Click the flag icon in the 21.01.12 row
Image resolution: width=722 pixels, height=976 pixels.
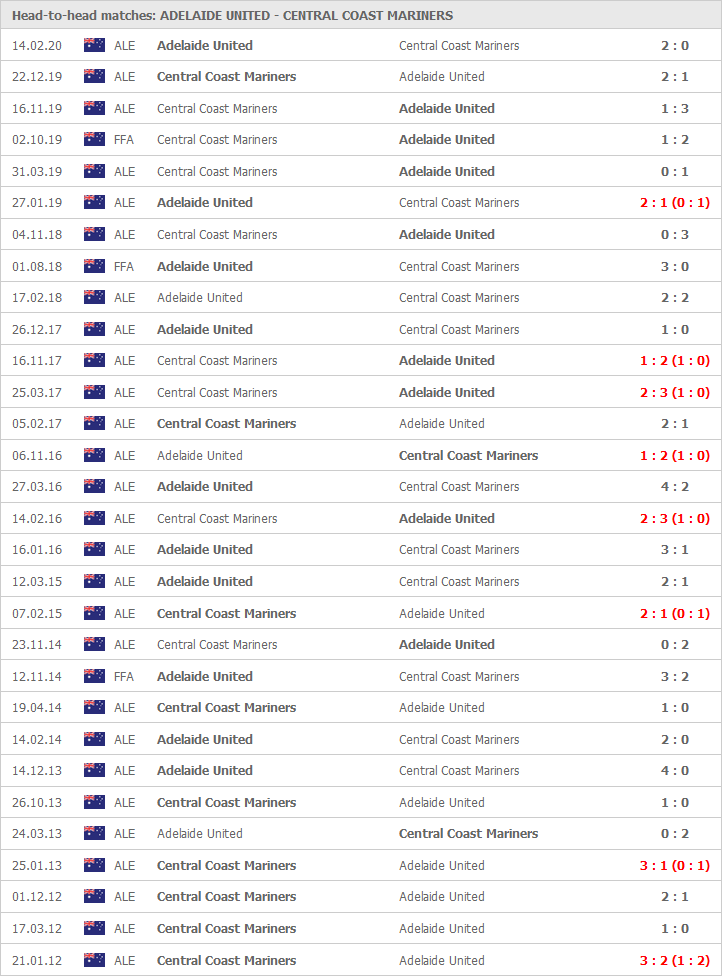tap(94, 960)
